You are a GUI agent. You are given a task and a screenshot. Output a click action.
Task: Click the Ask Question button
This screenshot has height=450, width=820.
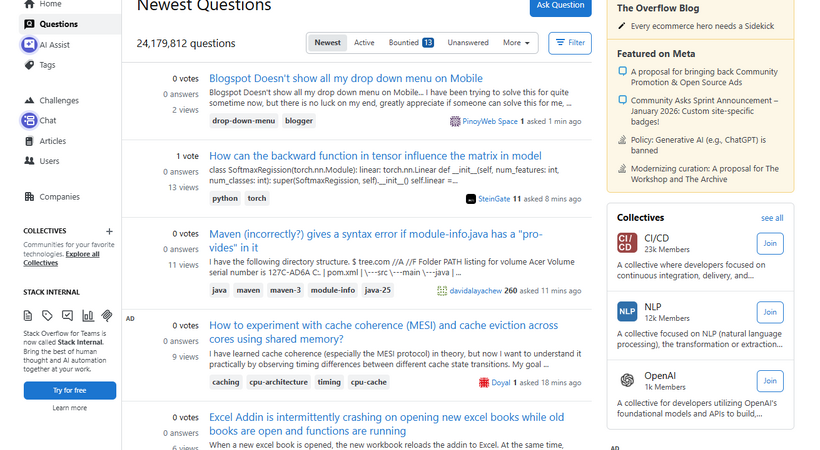click(x=560, y=6)
